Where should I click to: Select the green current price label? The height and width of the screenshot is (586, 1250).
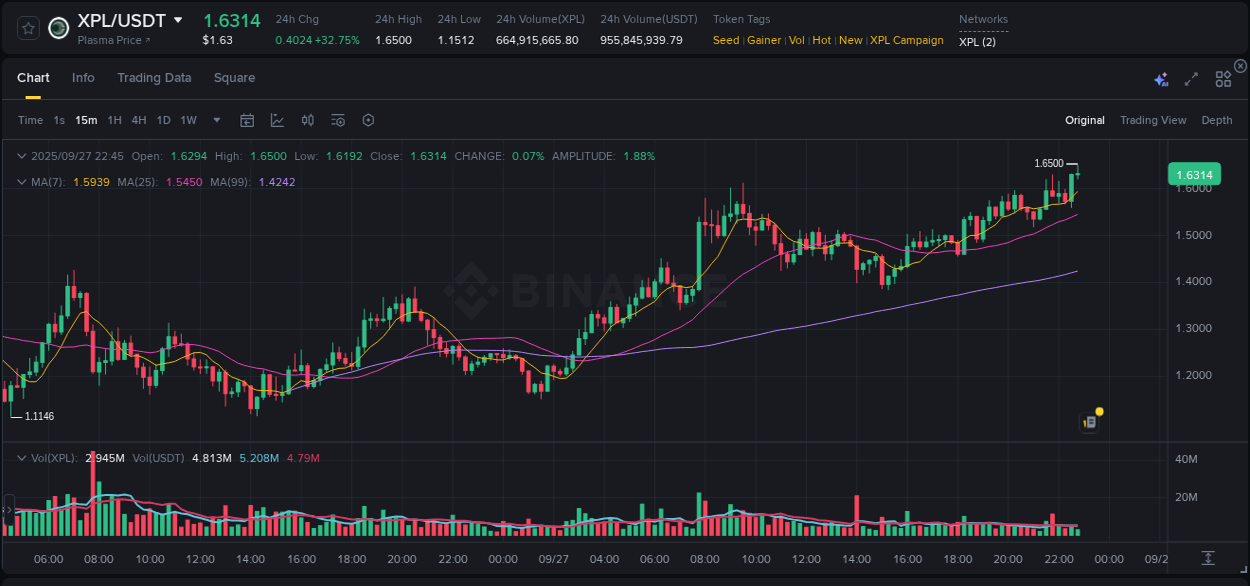coord(1195,174)
